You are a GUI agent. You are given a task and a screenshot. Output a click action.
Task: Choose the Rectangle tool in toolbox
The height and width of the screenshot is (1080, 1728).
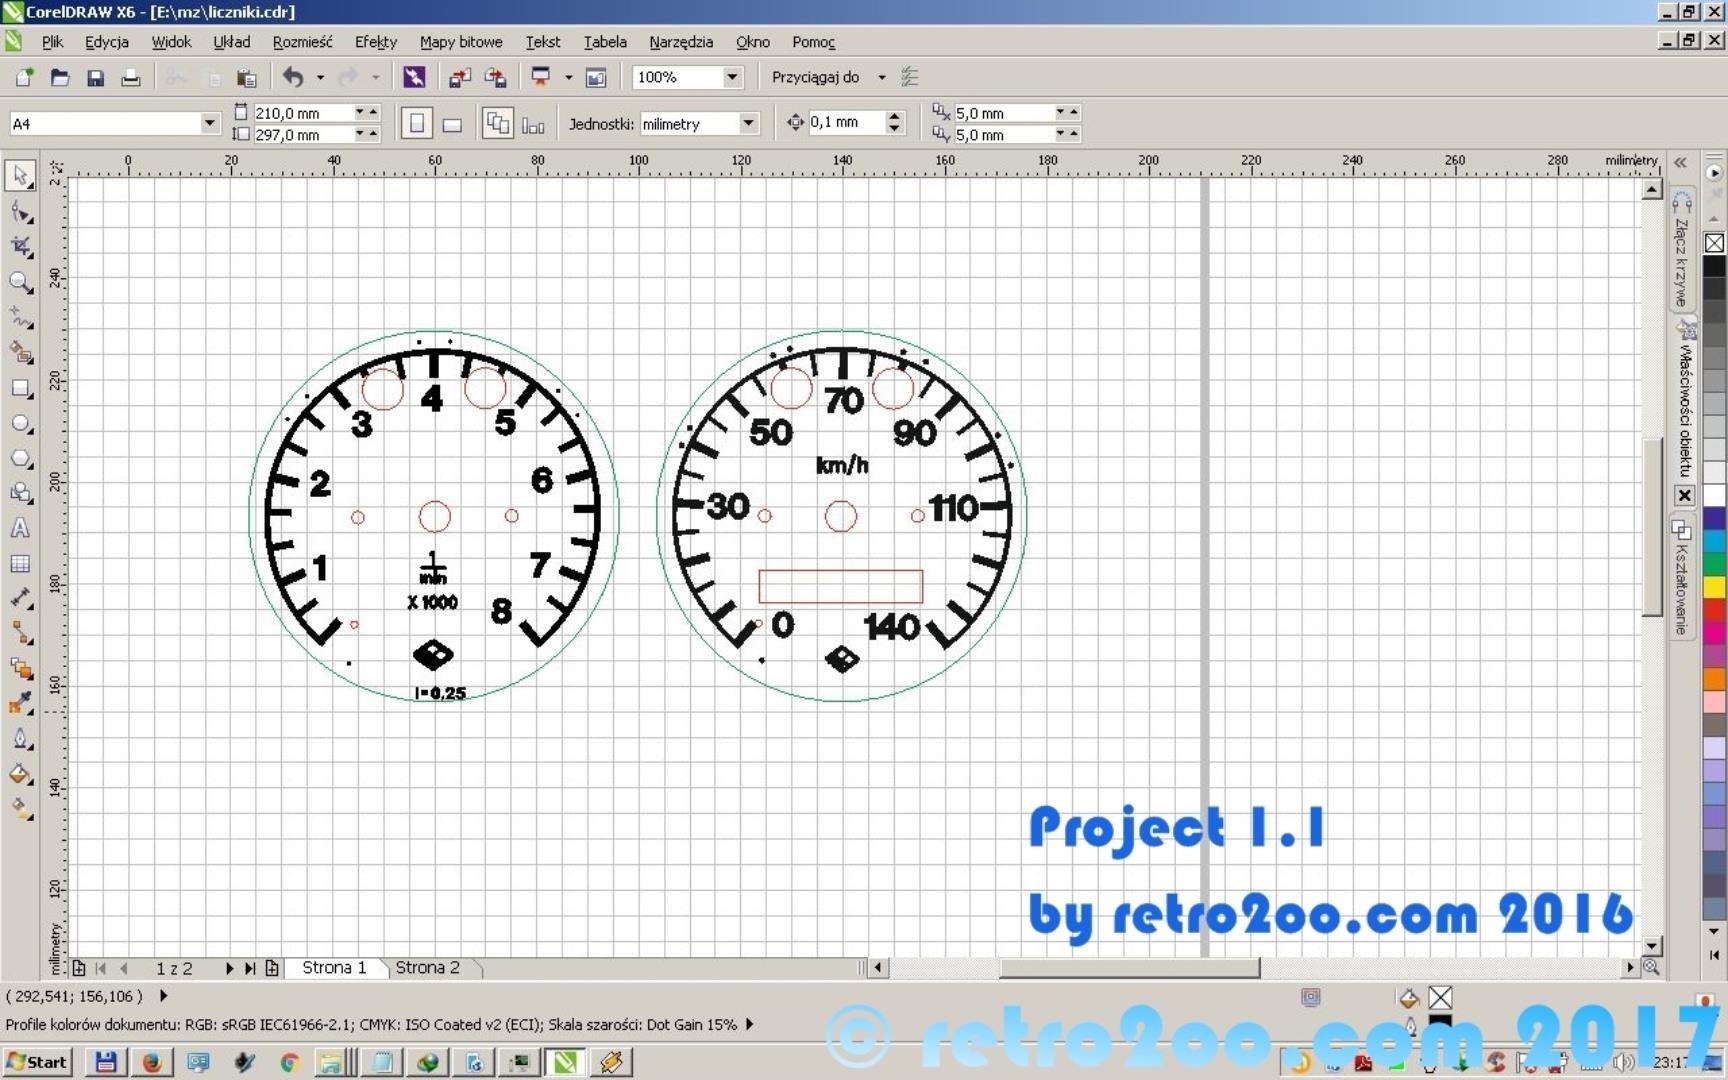pos(20,389)
